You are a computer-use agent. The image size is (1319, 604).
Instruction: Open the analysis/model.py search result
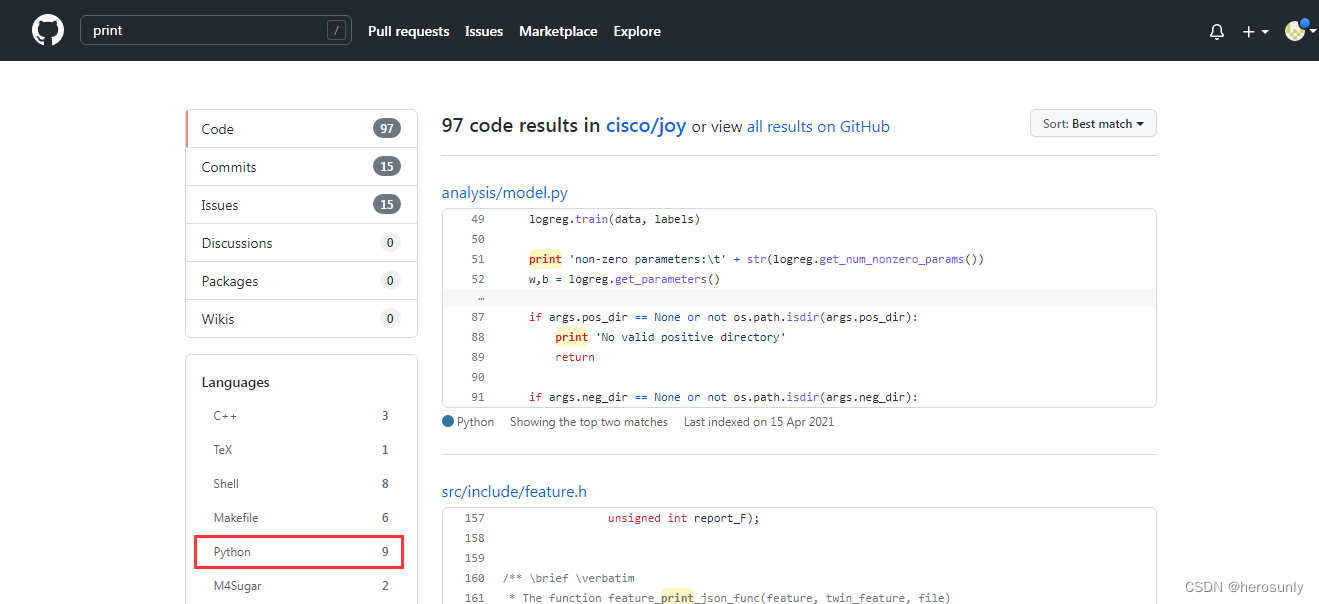(x=504, y=192)
